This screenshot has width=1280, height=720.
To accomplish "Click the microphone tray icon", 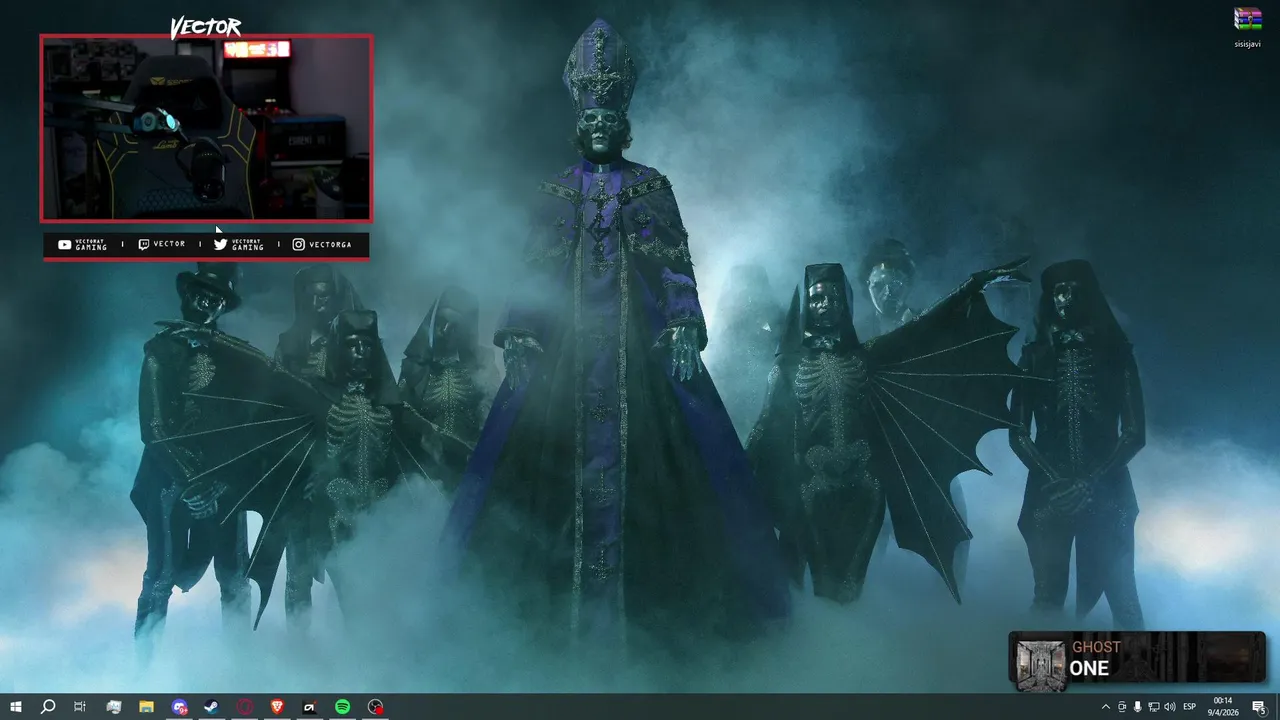I will click(1138, 707).
